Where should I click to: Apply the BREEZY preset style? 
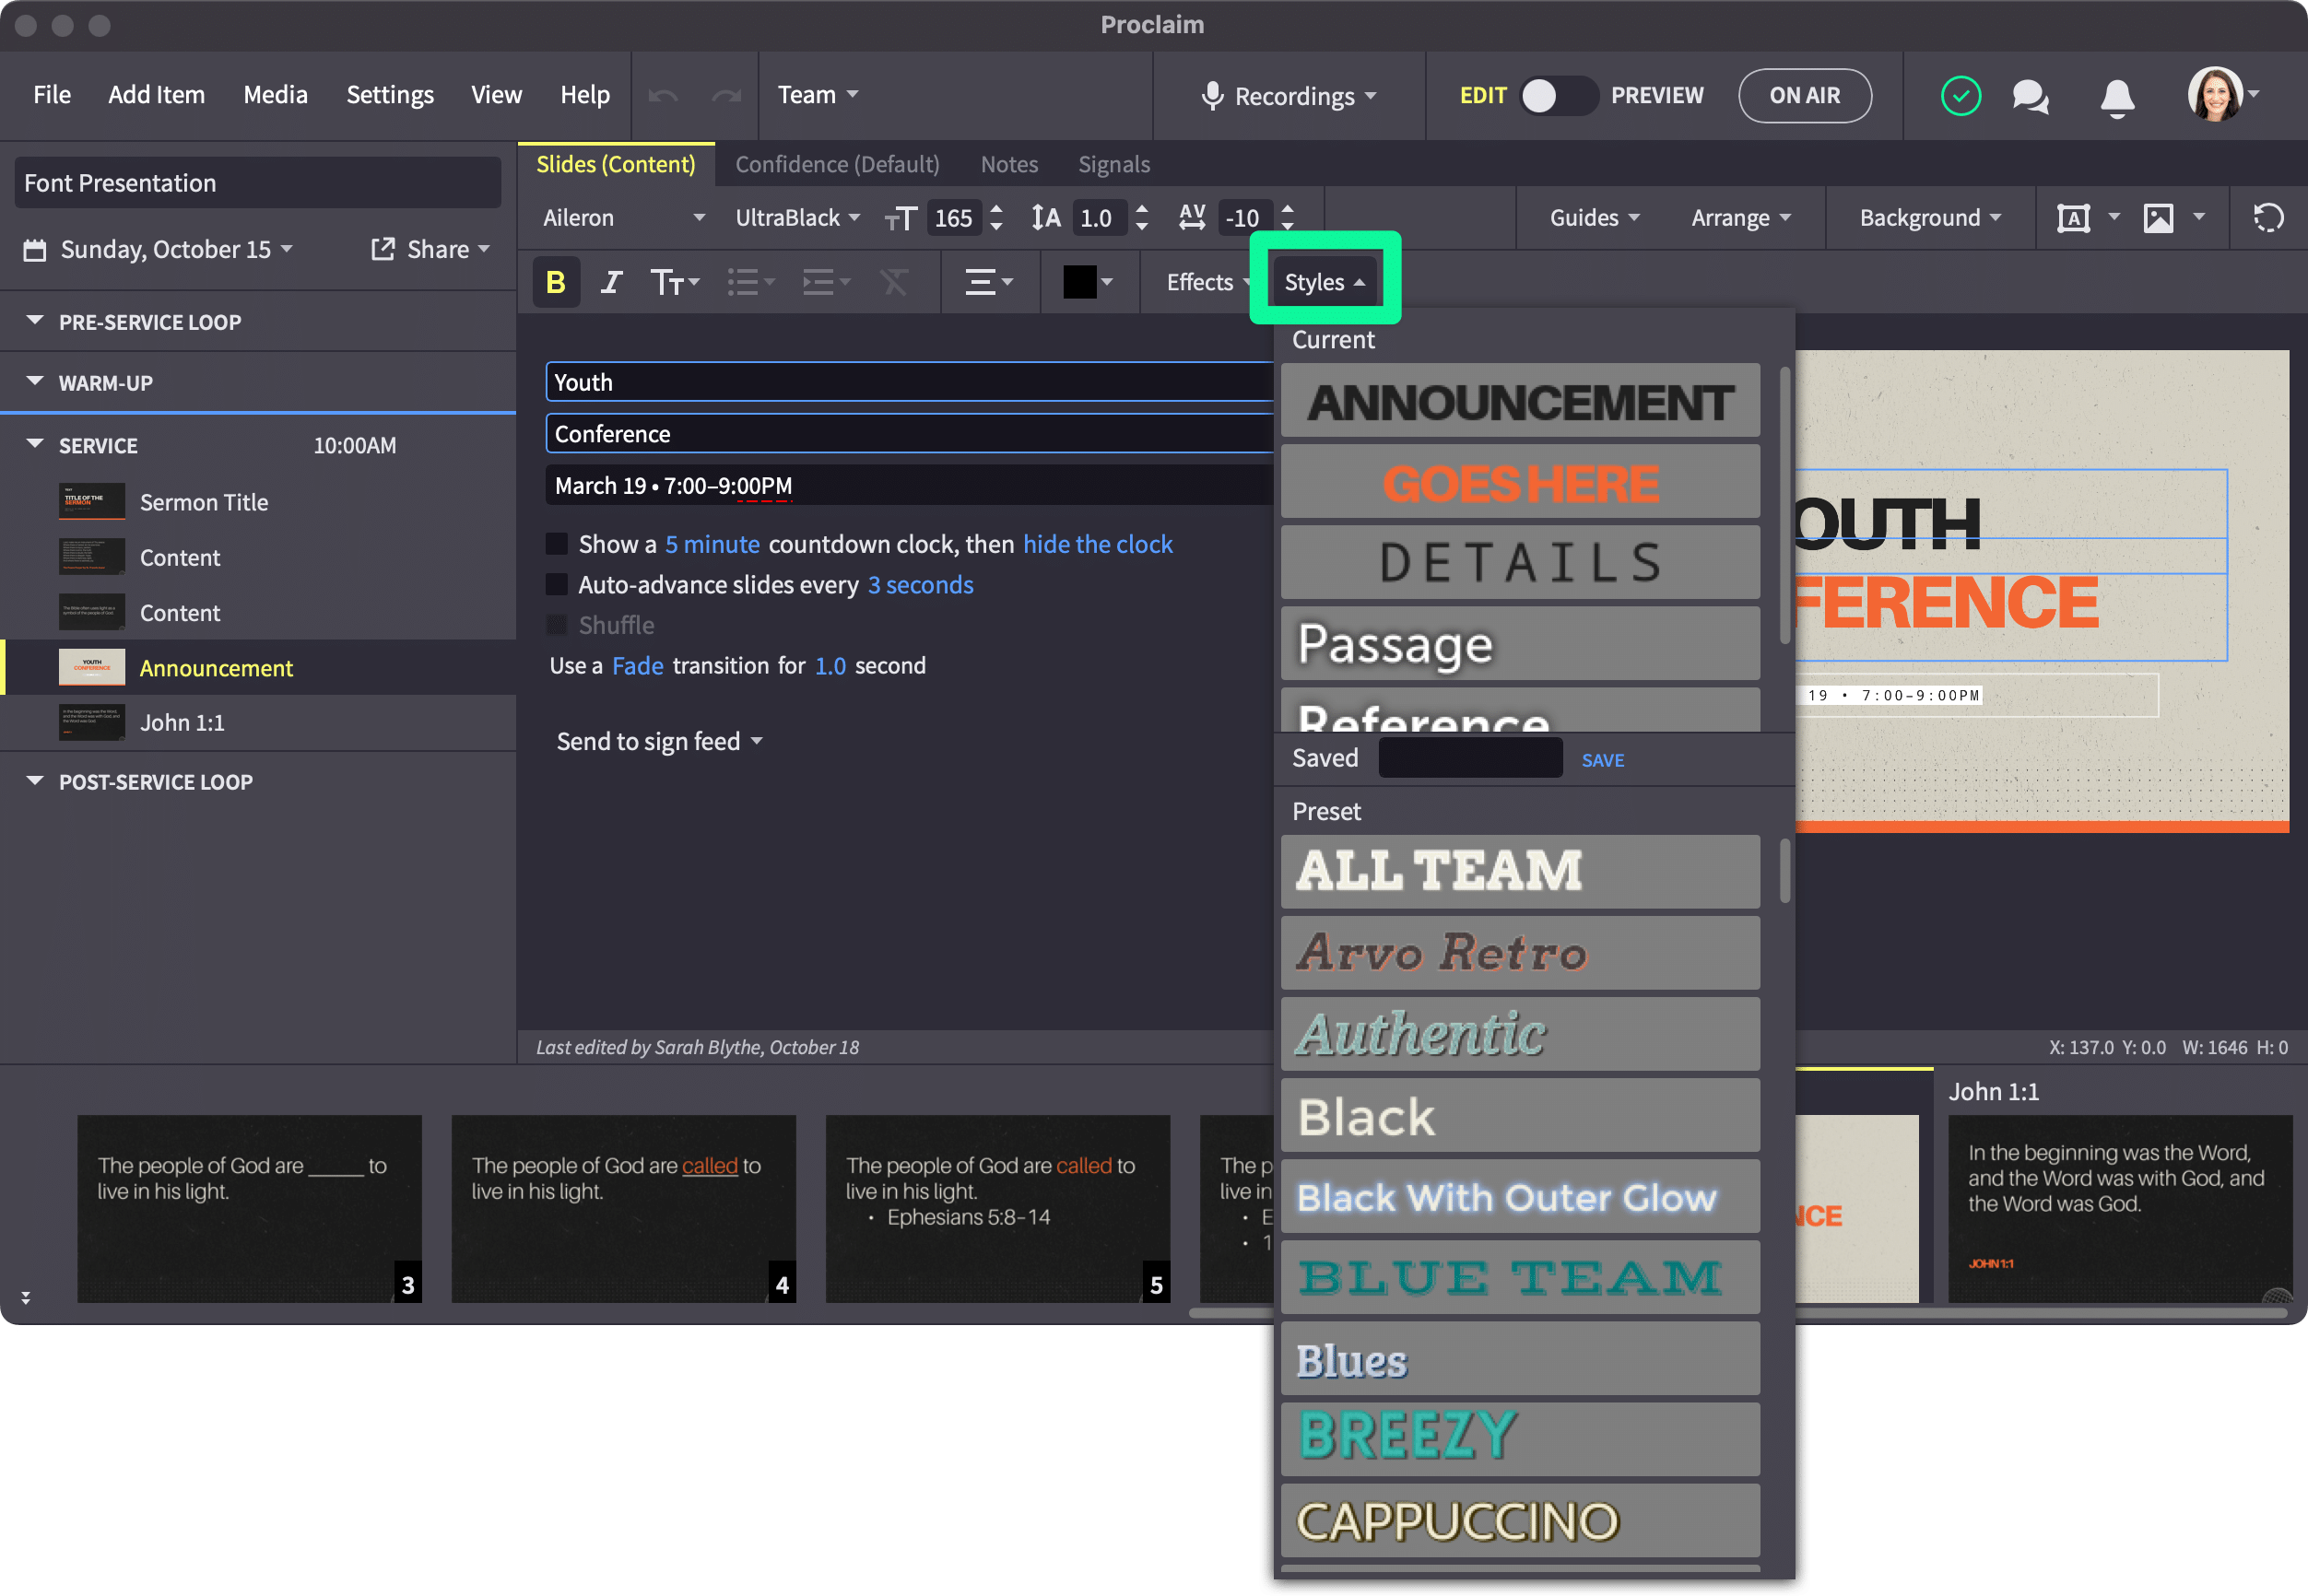1520,1439
